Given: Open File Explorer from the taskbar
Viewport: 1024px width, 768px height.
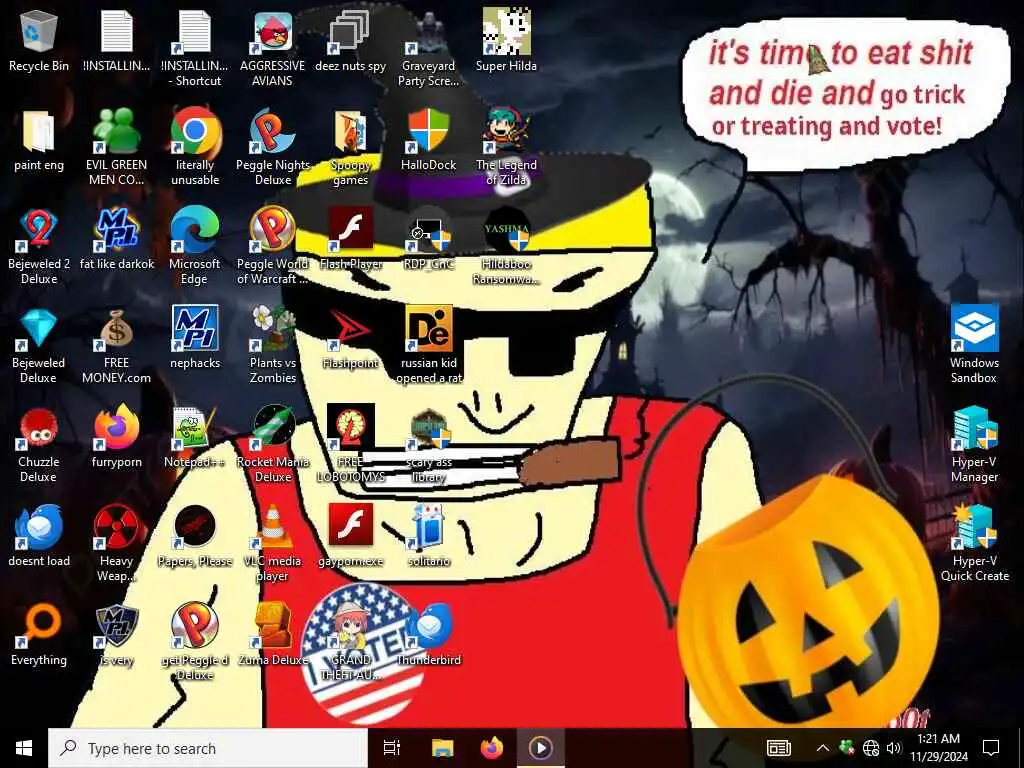Looking at the screenshot, I should [442, 748].
